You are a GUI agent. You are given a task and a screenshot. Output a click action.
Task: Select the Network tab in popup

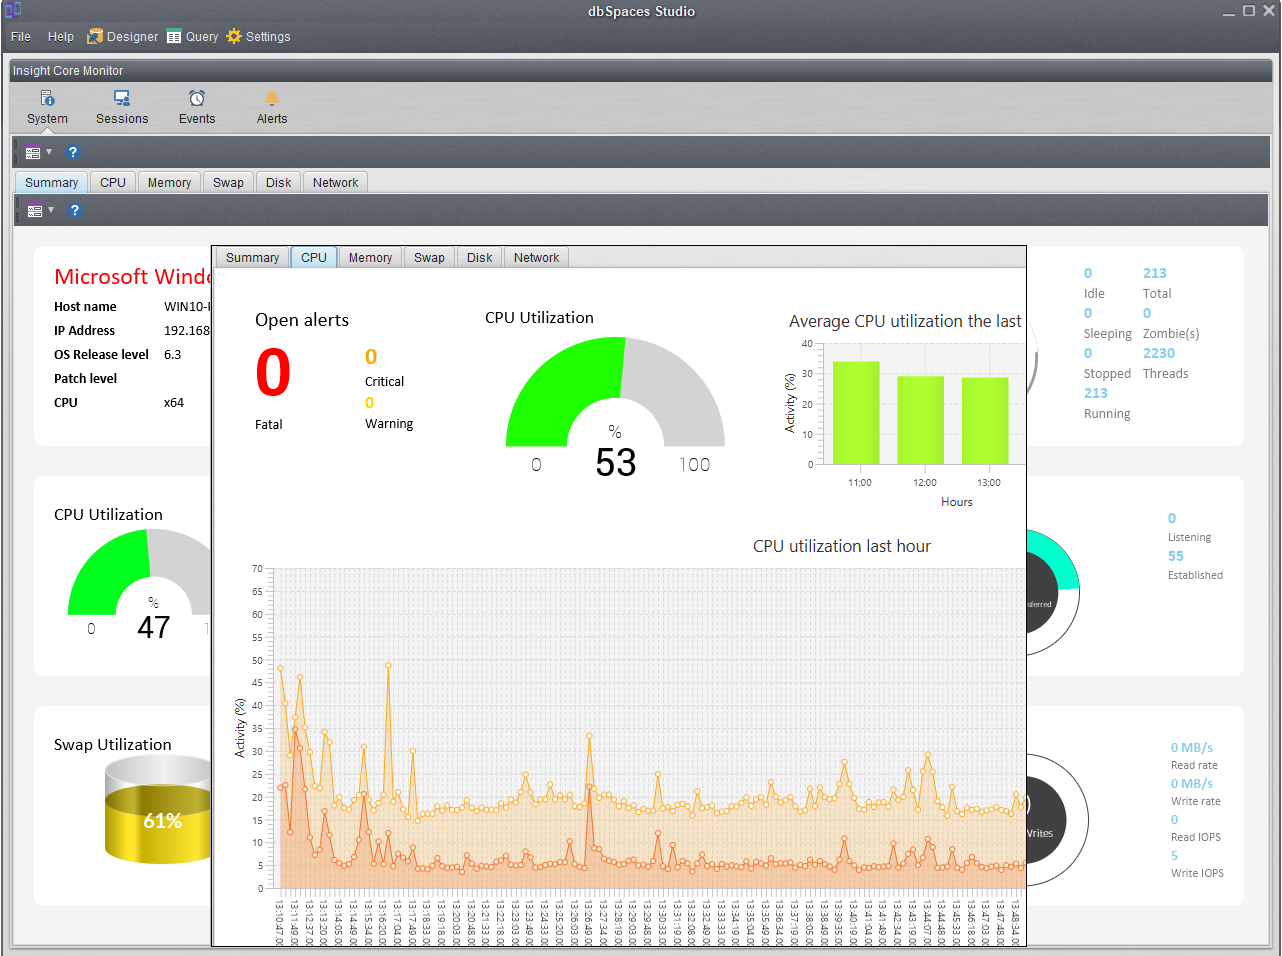coord(536,258)
